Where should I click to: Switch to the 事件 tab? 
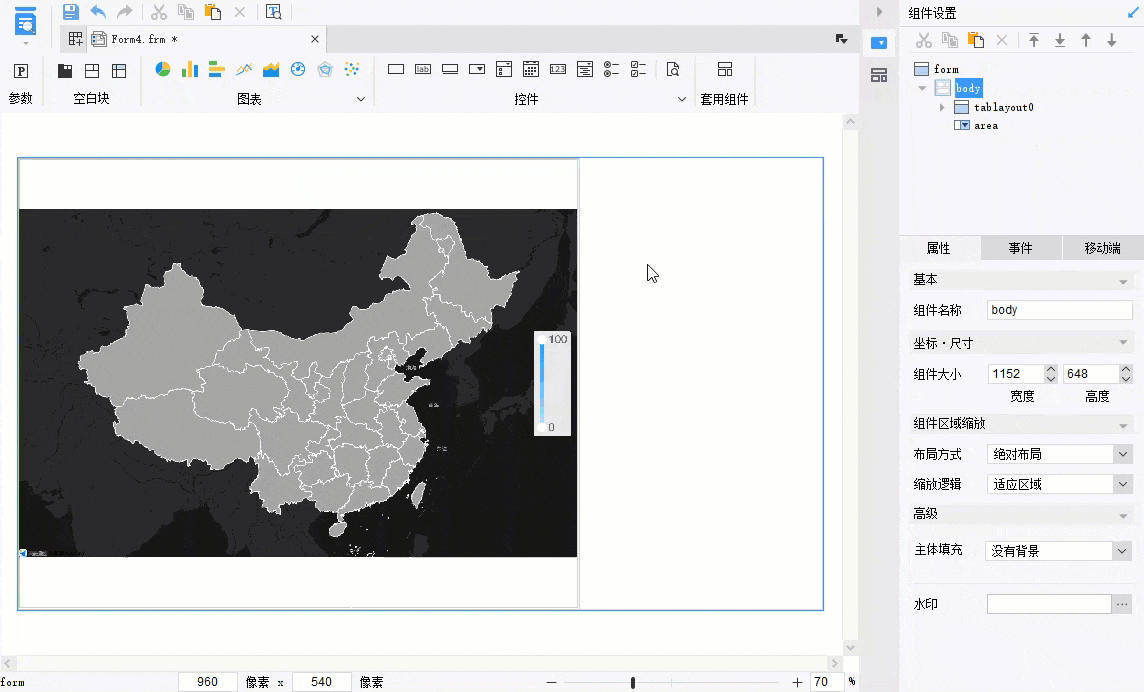[x=1020, y=248]
